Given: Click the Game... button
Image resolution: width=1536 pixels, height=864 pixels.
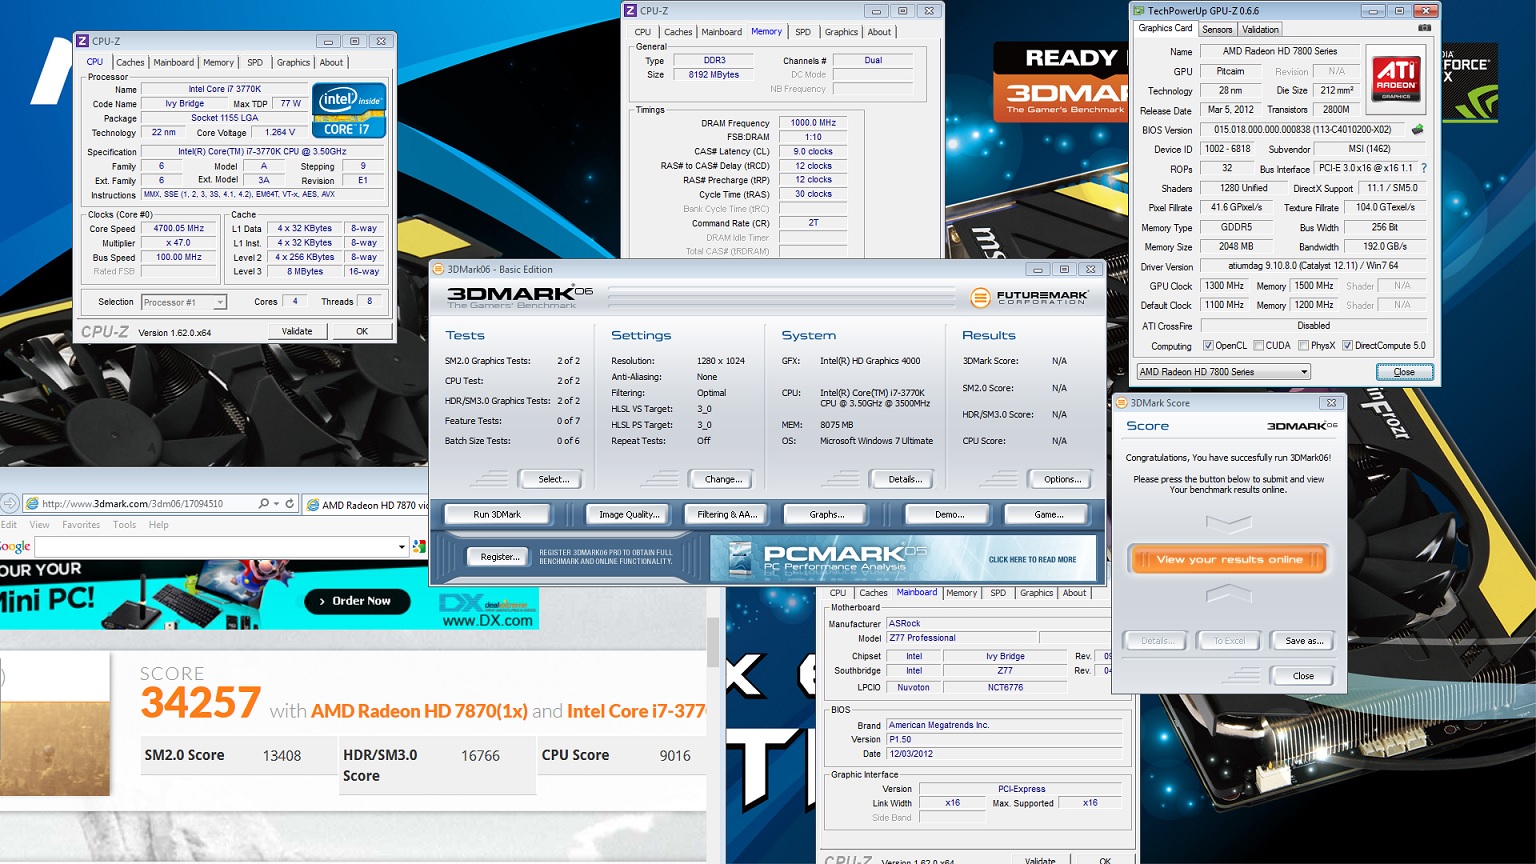Looking at the screenshot, I should [x=1048, y=514].
